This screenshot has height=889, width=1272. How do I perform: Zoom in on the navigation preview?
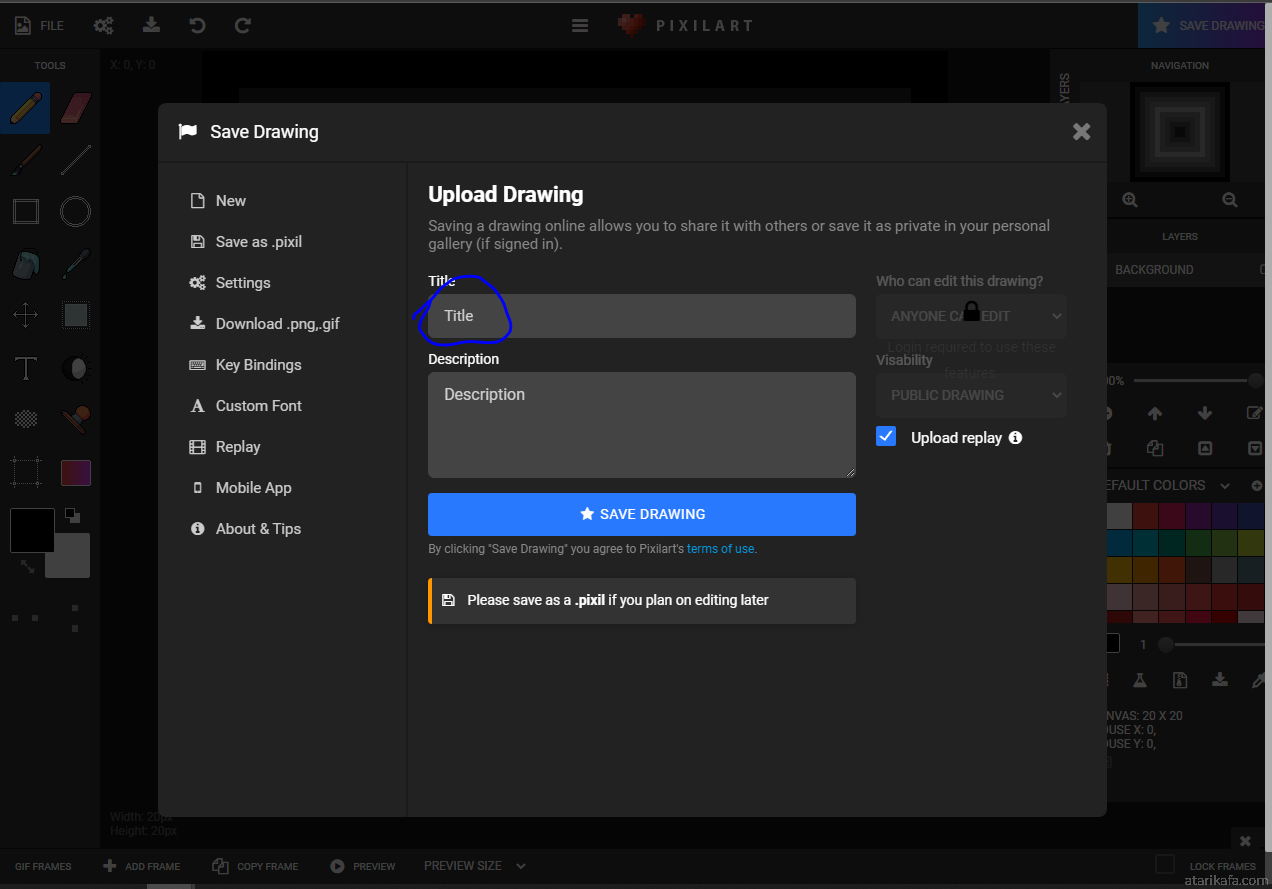(1130, 200)
